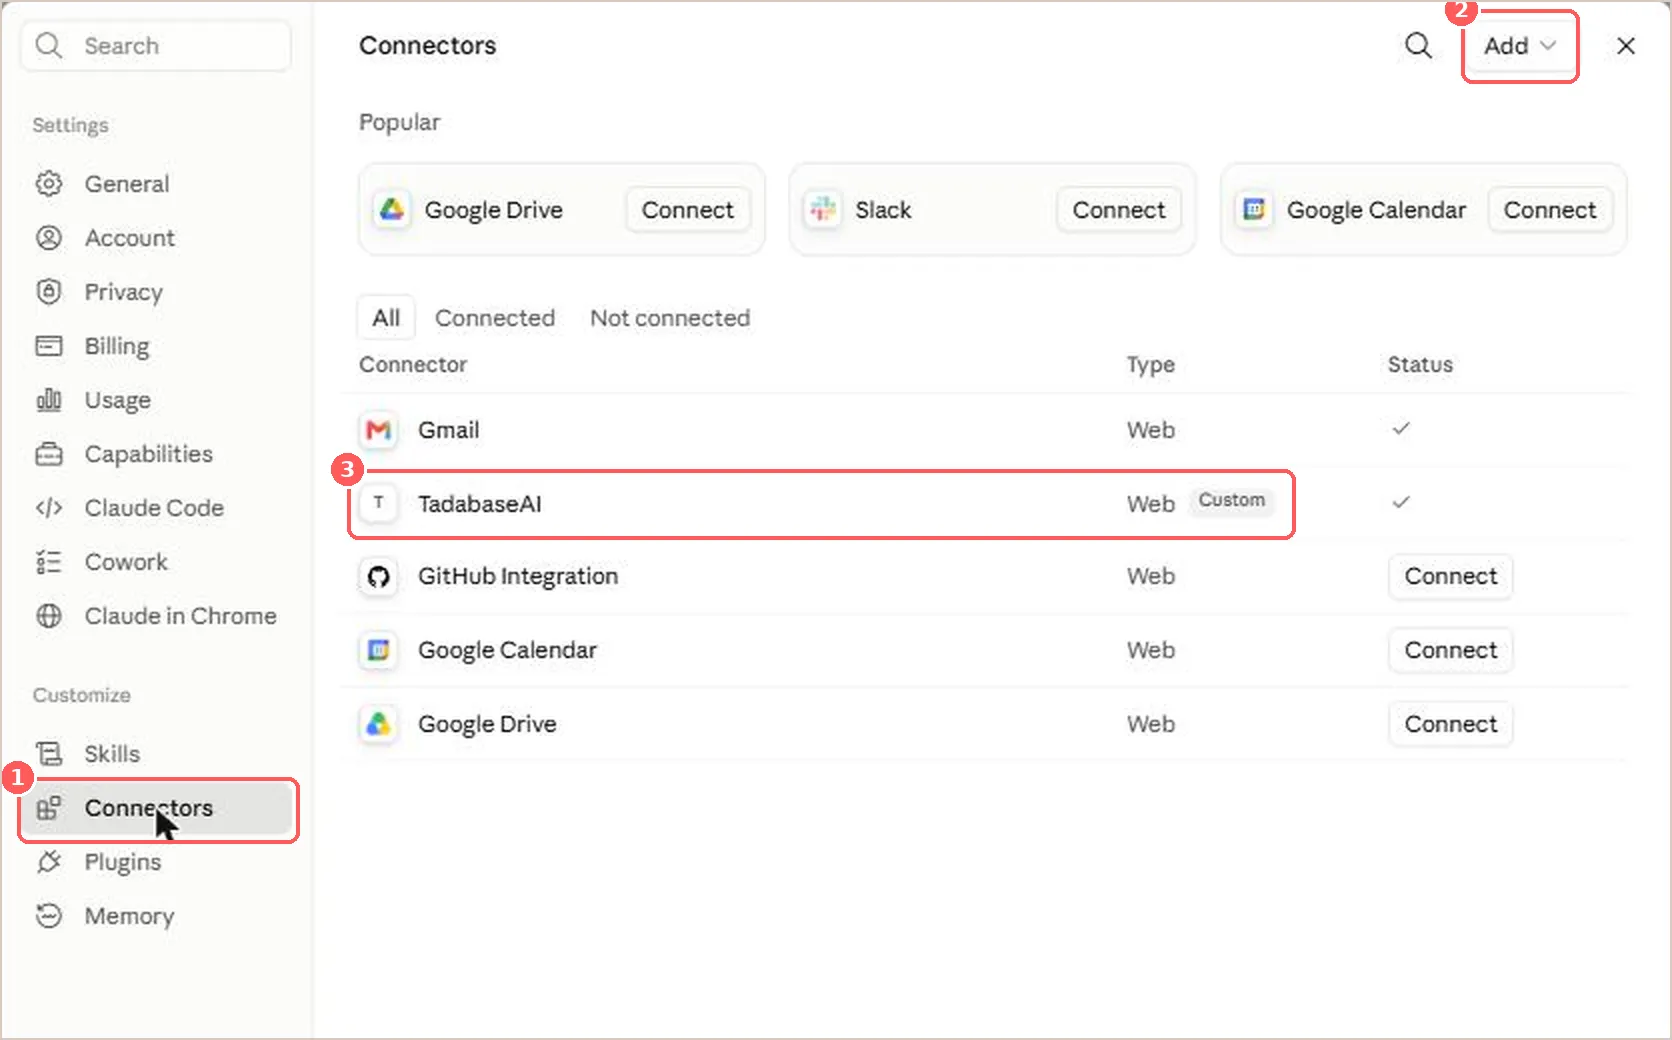Click the Custom badge on TadabaseAI
The image size is (1672, 1040).
coord(1232,500)
